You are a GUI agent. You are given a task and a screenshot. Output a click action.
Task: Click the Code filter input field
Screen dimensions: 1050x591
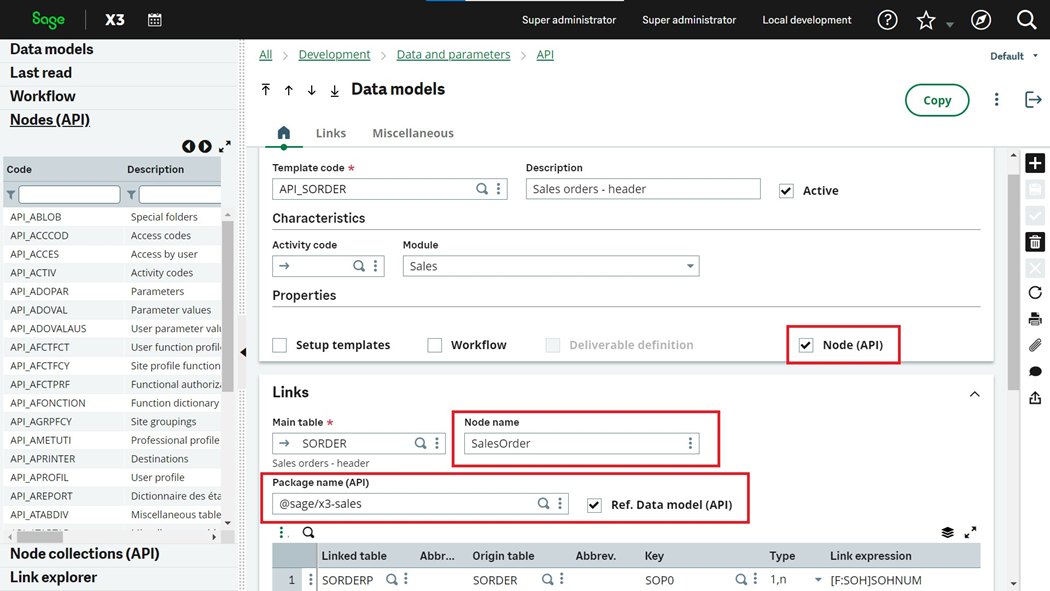click(69, 194)
